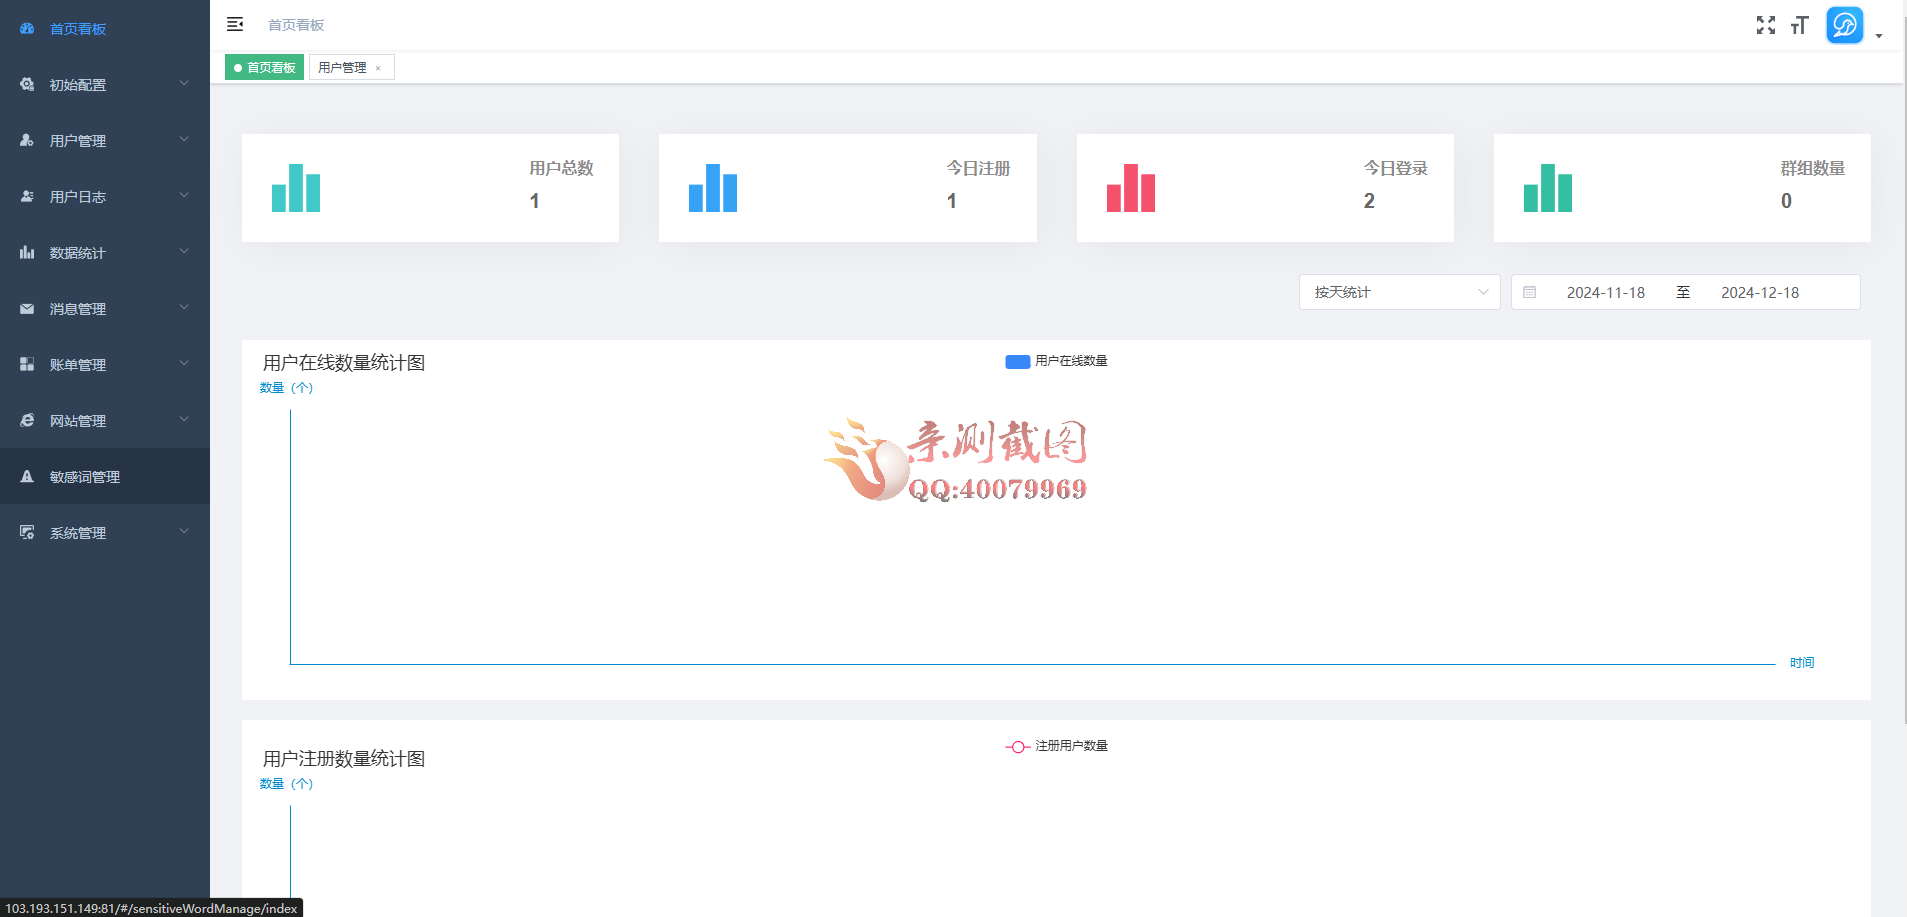Go to 首页看板 in the sidebar
Viewport: 1907px width, 917px height.
click(x=78, y=29)
